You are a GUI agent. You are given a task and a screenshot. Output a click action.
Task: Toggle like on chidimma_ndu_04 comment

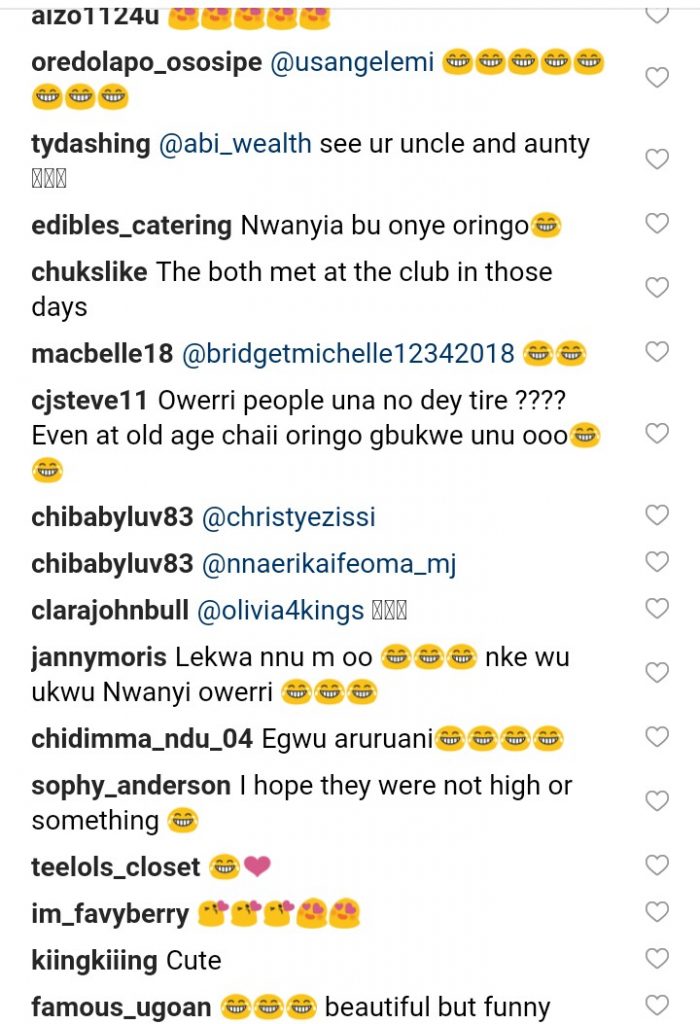click(x=656, y=737)
